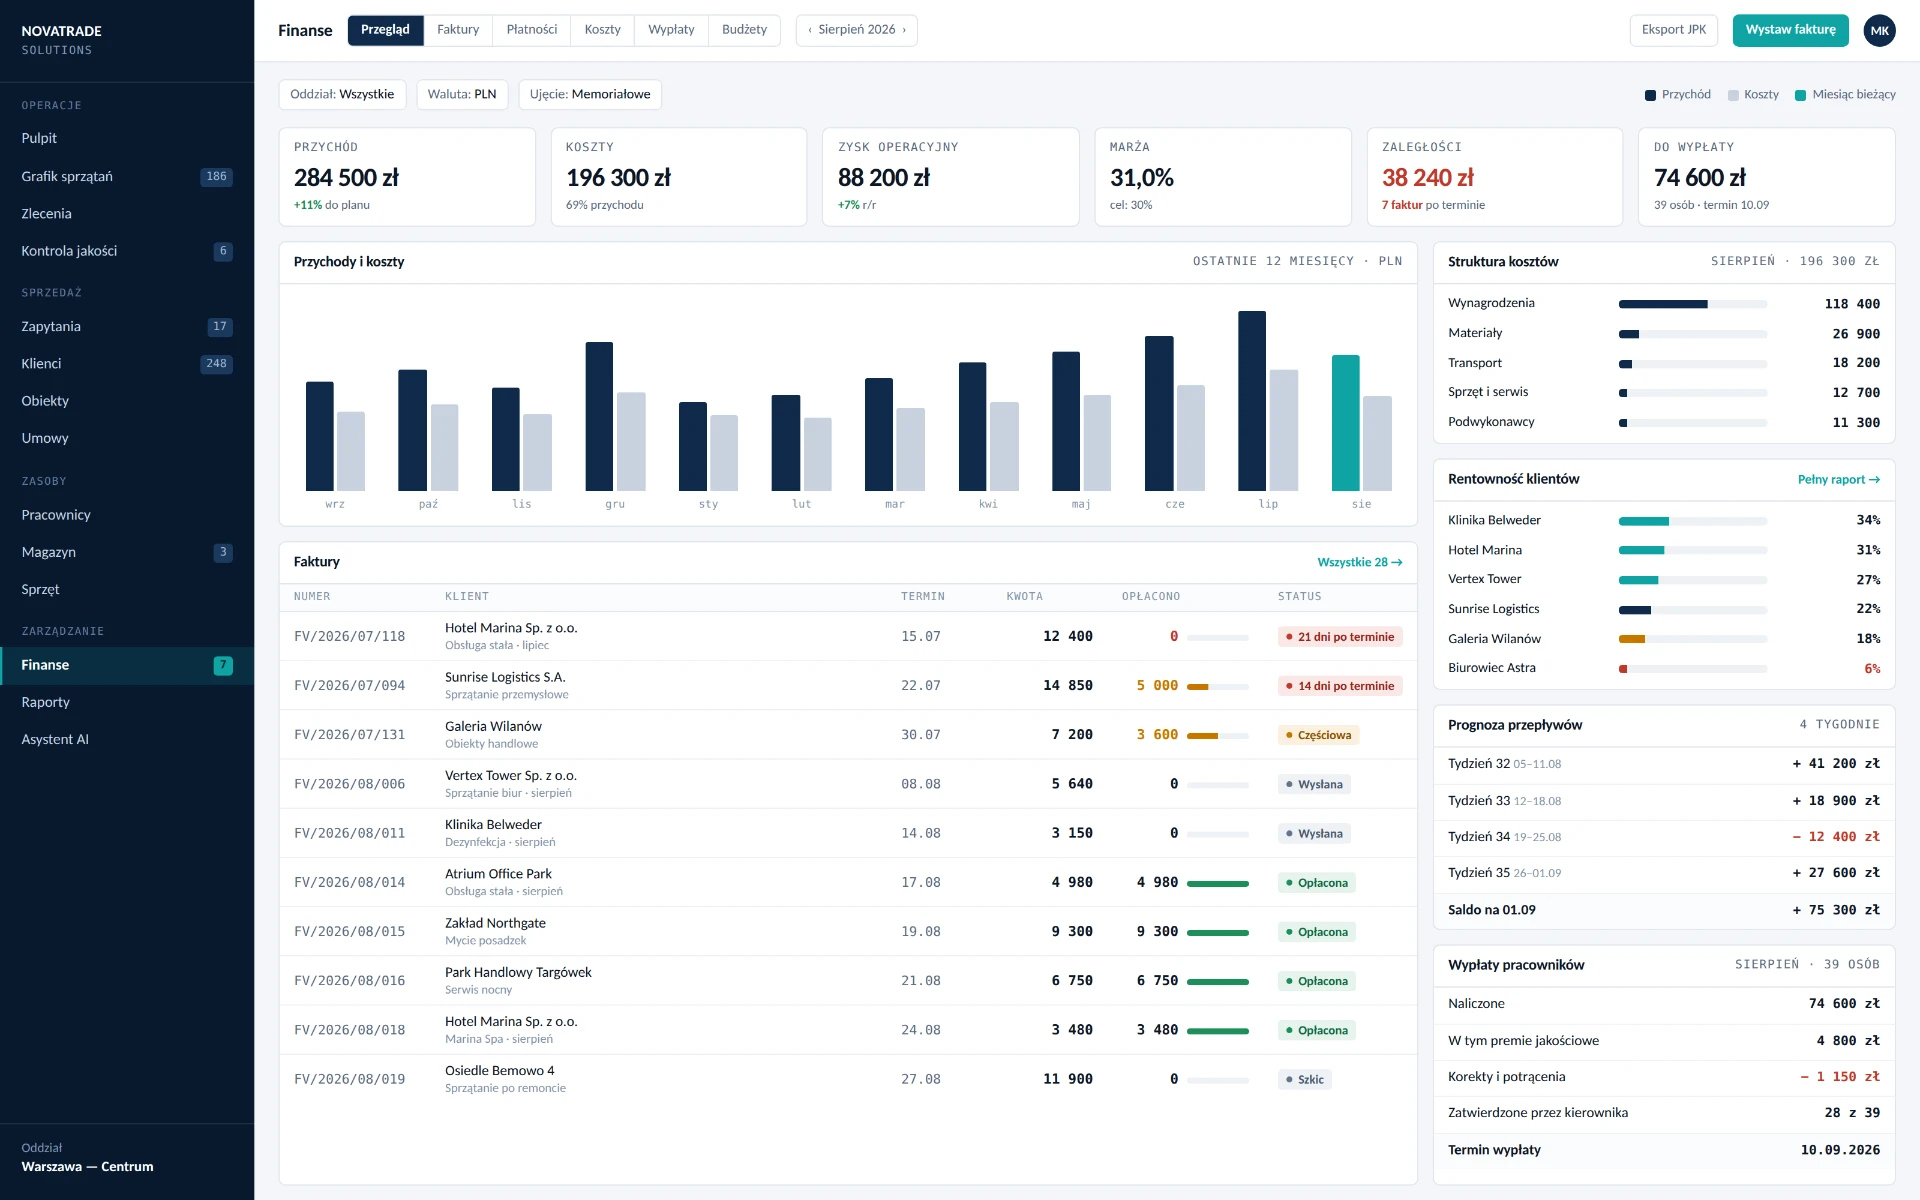
Task: Go to next month arrow
Action: (904, 30)
